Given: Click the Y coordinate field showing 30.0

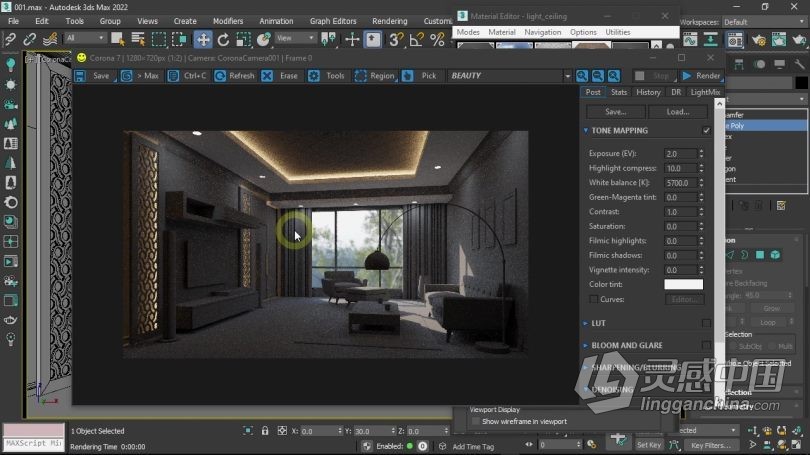Looking at the screenshot, I should pyautogui.click(x=371, y=431).
